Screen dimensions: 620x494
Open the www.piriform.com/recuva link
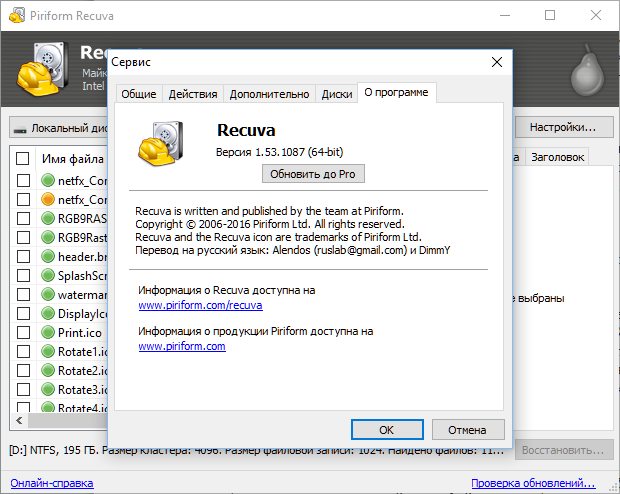click(200, 305)
